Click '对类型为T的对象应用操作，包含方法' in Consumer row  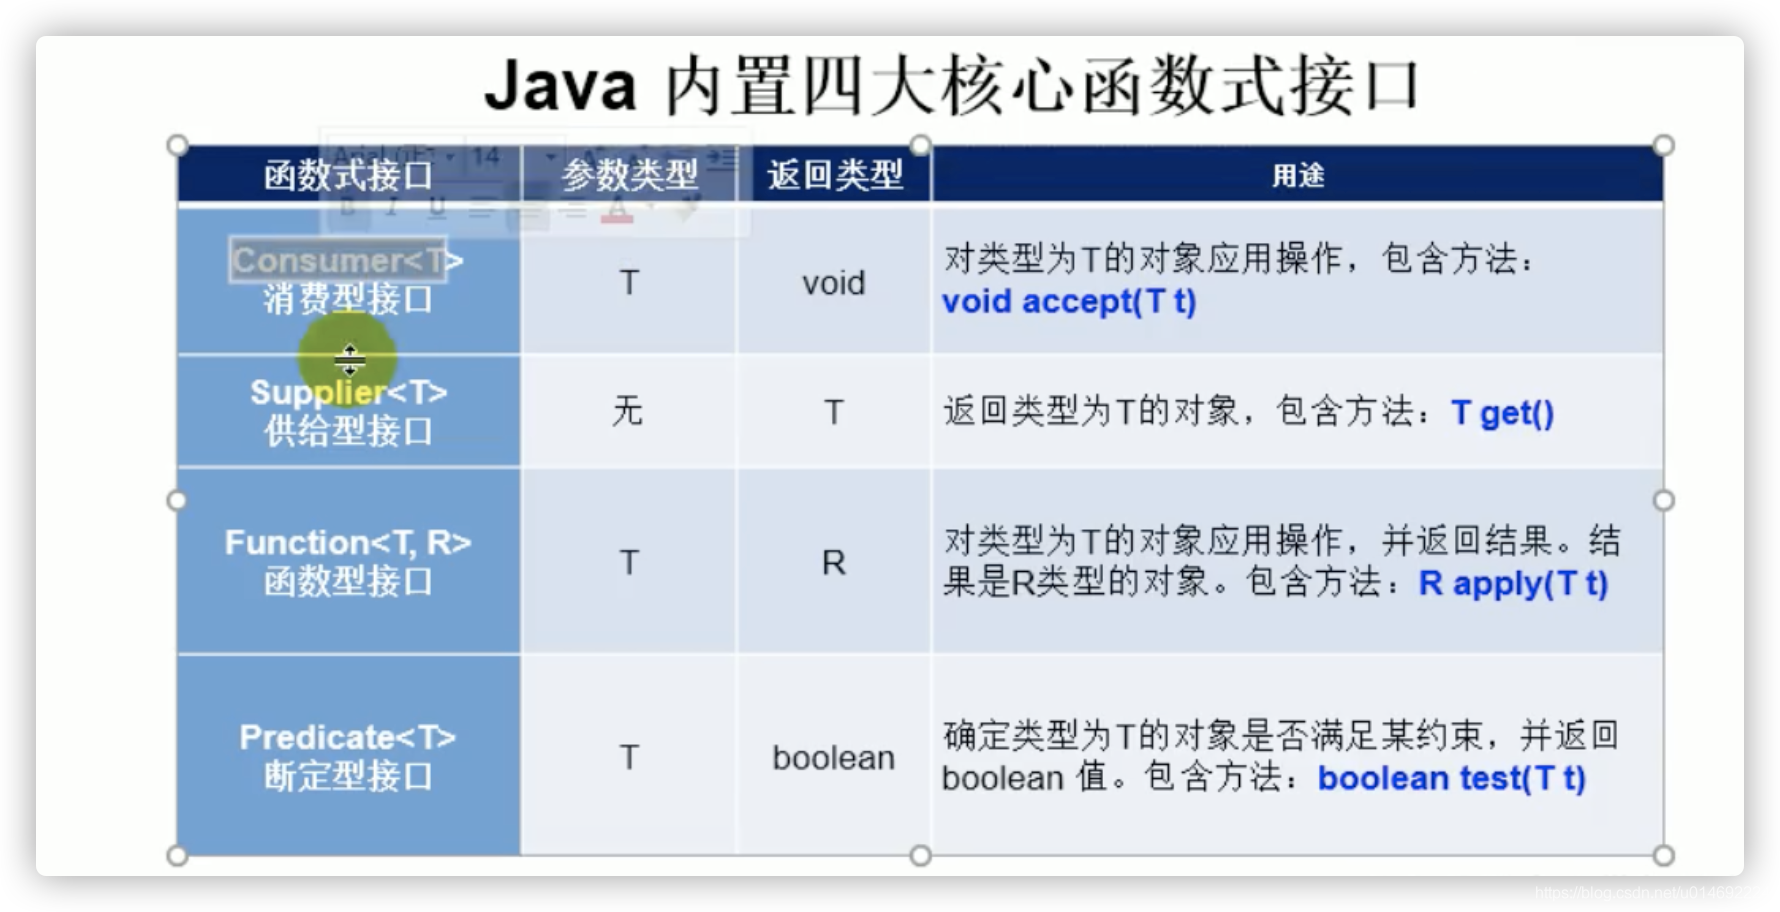[x=1237, y=259]
